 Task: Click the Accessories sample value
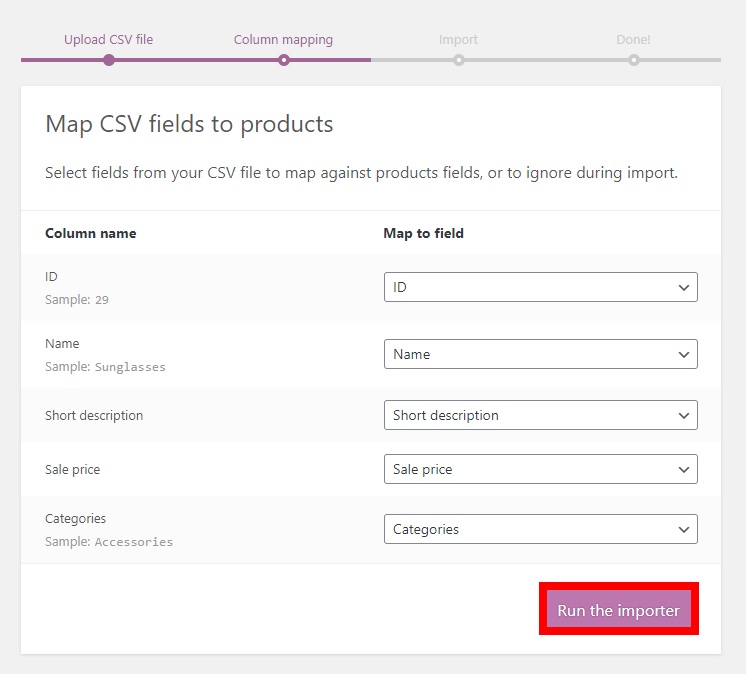coord(134,542)
